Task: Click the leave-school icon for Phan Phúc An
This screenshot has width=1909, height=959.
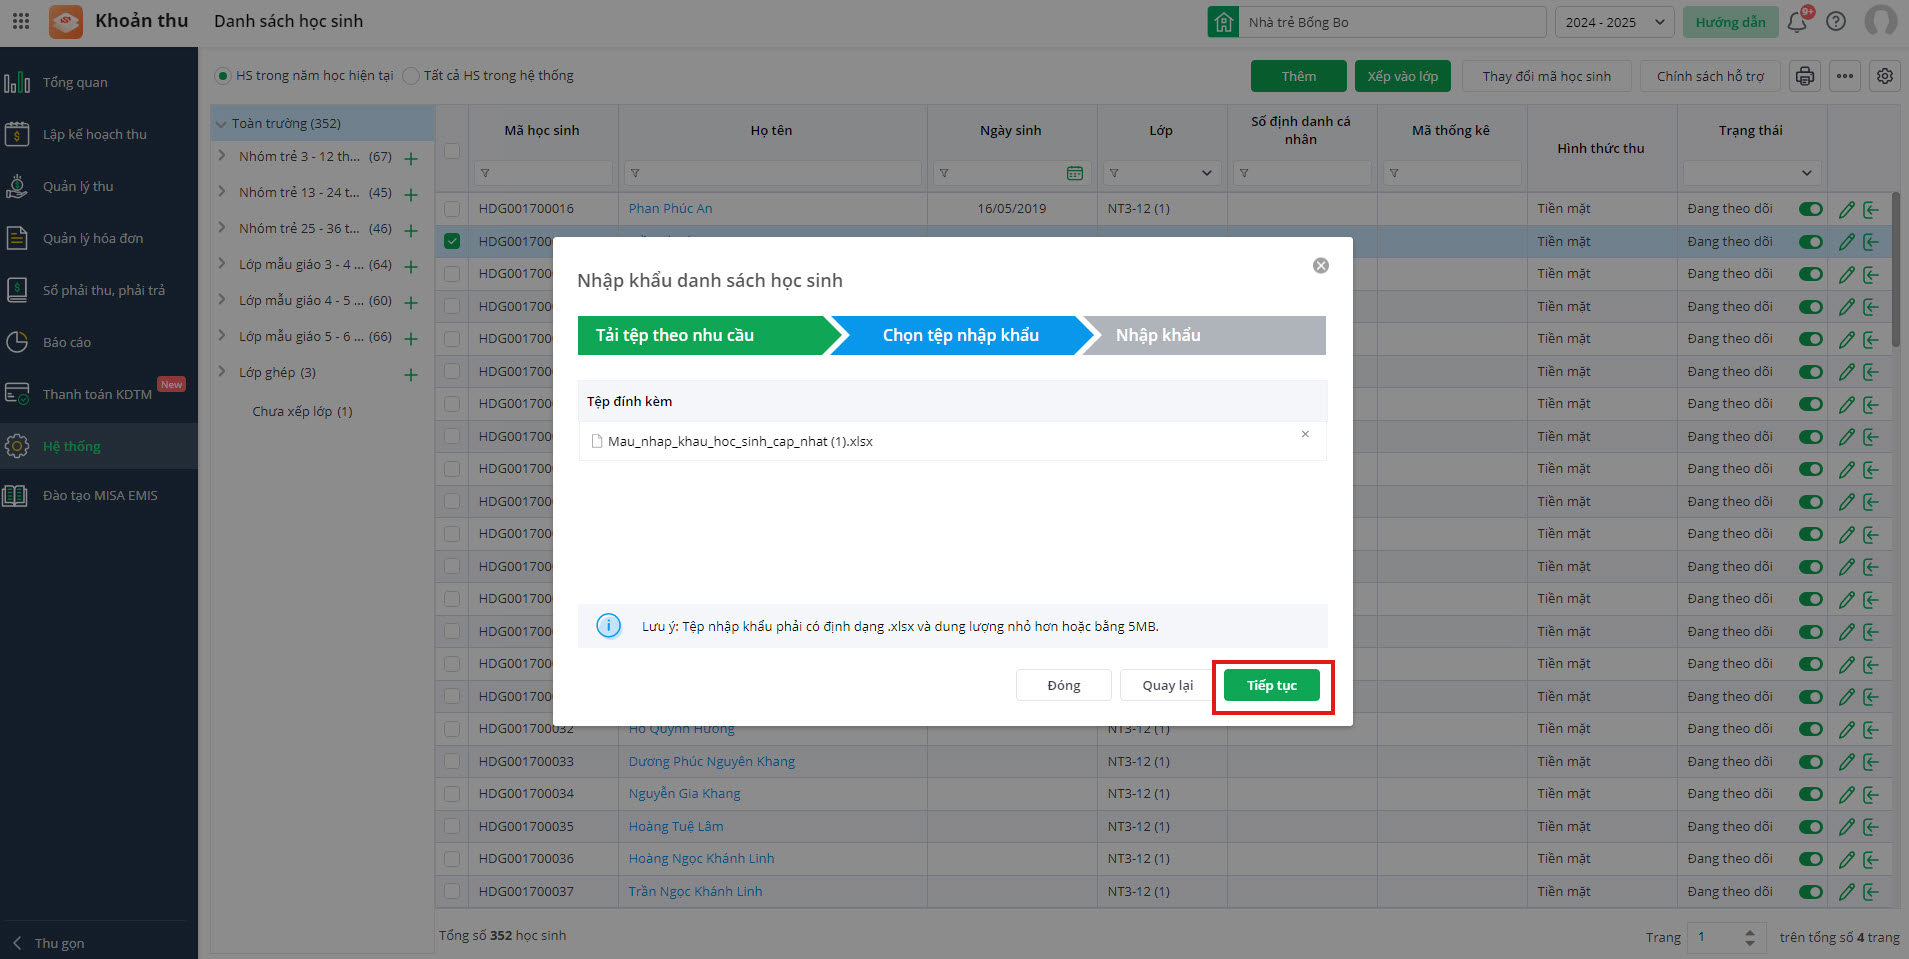Action: pyautogui.click(x=1871, y=209)
